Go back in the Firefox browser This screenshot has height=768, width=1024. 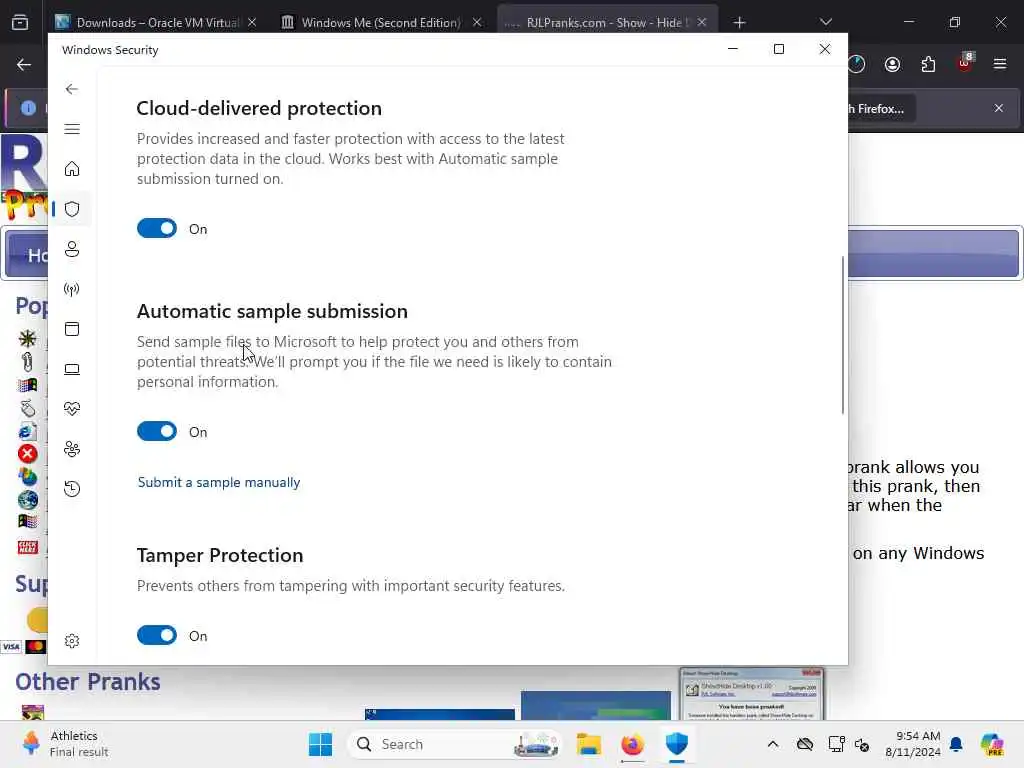pos(24,64)
